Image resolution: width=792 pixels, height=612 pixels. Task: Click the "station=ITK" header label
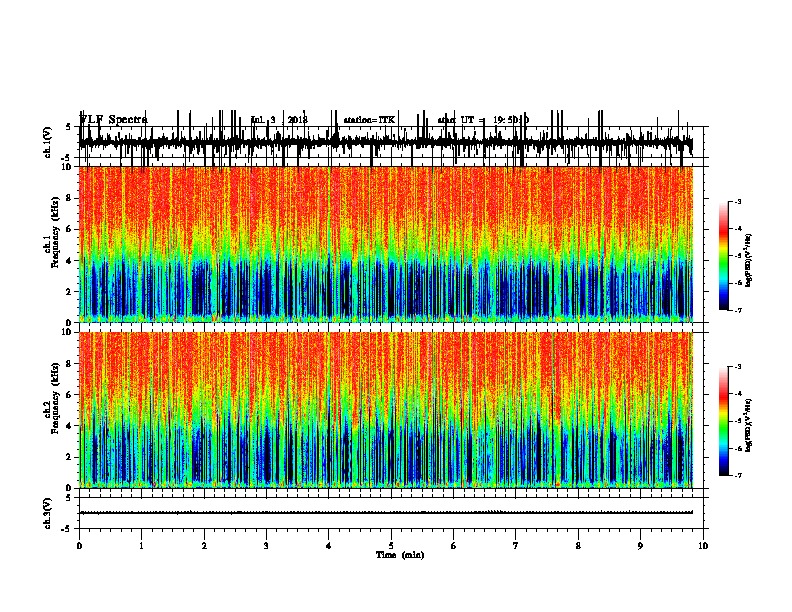[x=369, y=120]
